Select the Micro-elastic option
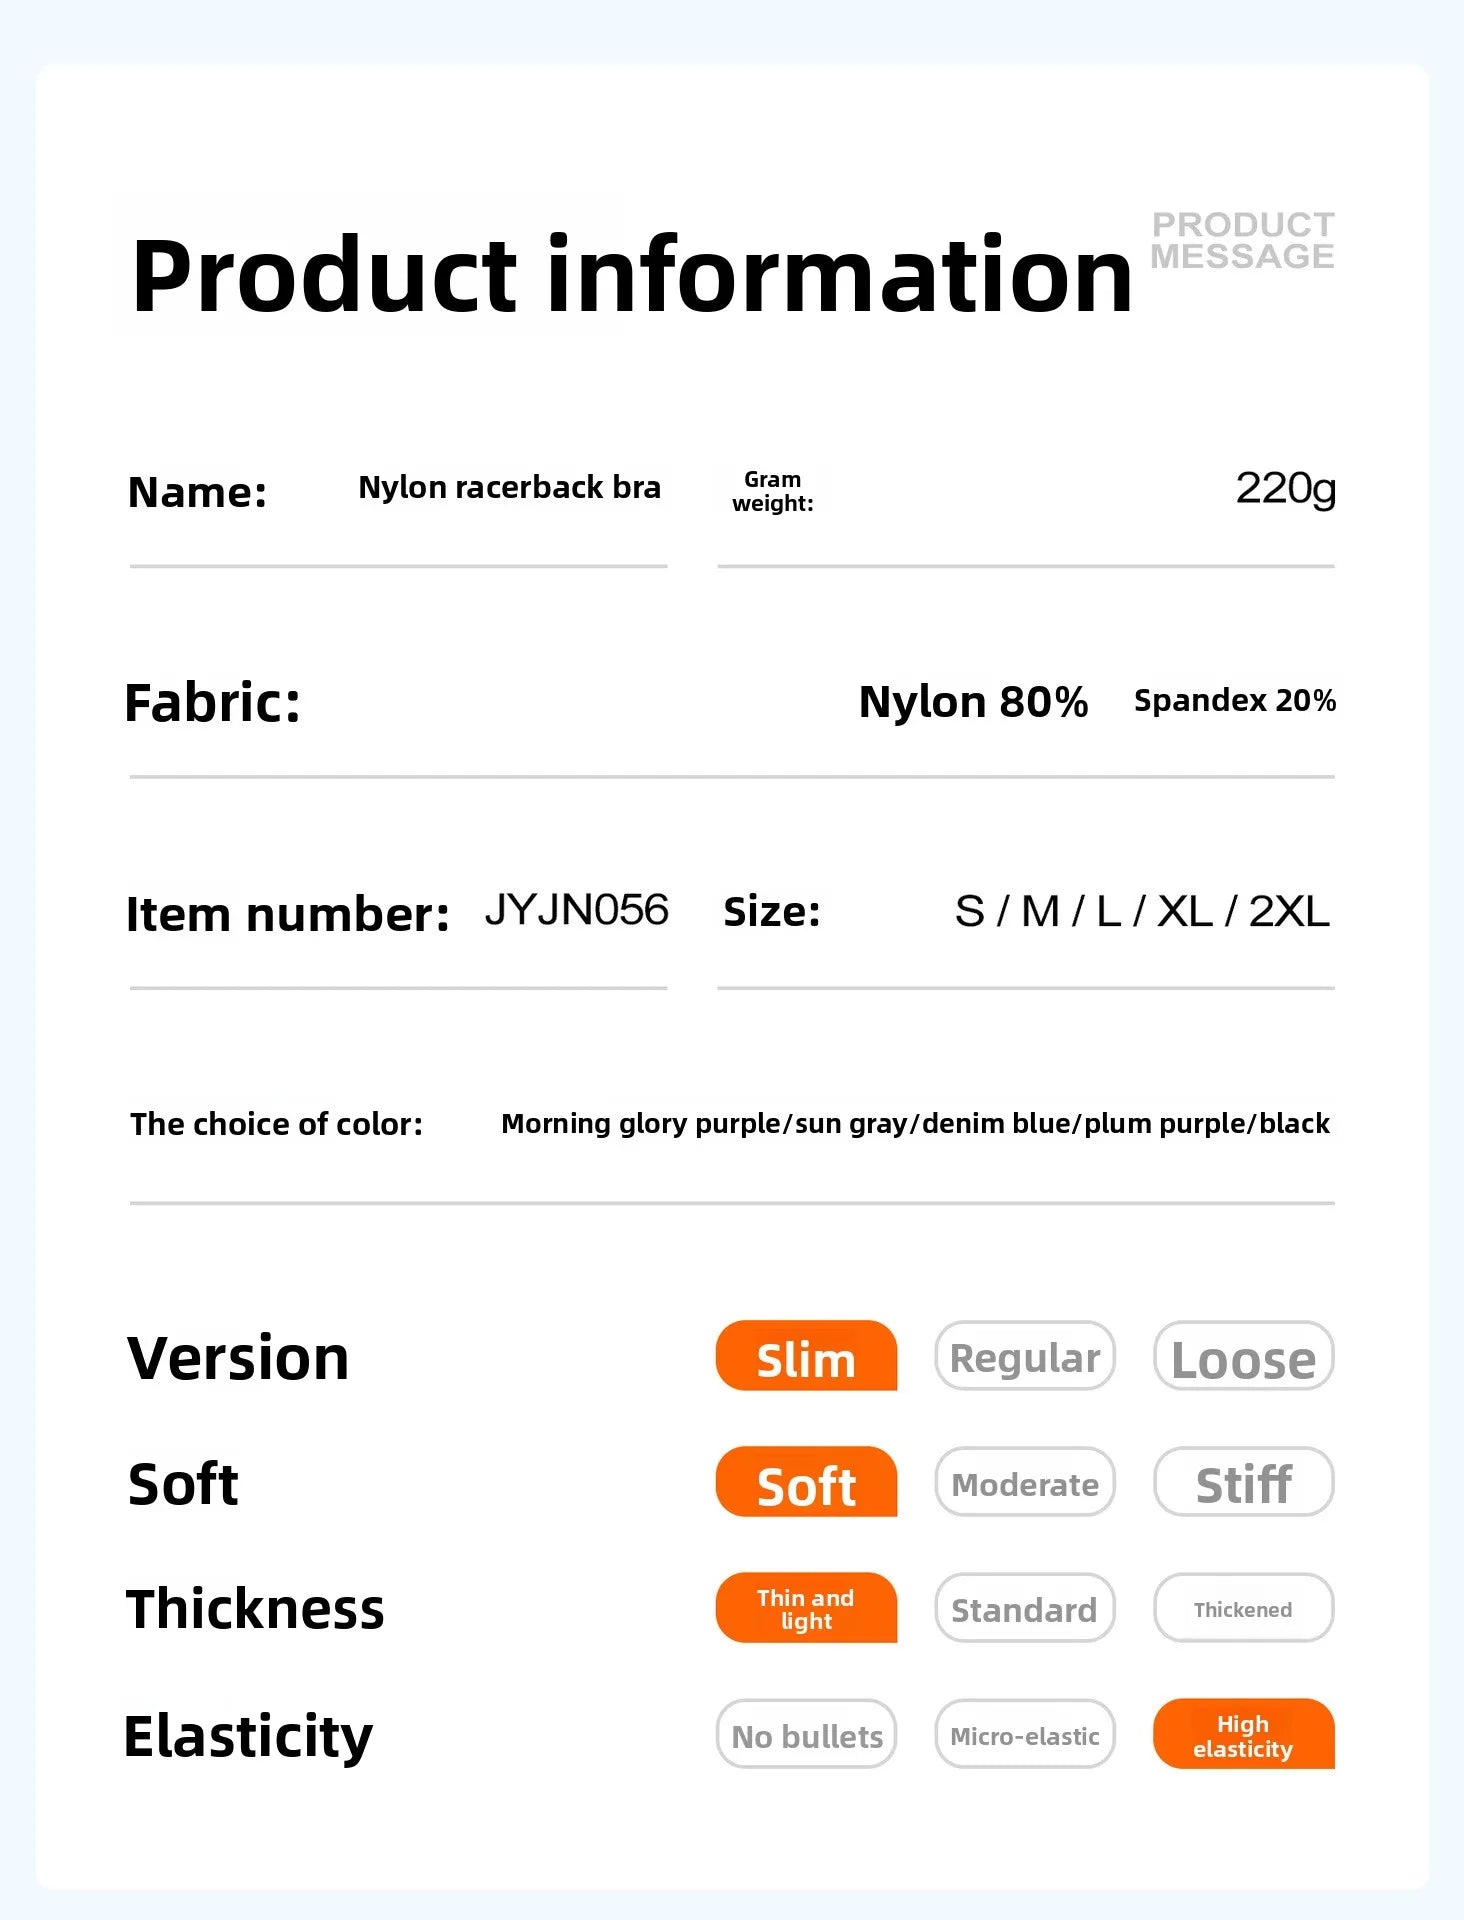Screen dimensions: 1464x1920 click(x=1025, y=1733)
